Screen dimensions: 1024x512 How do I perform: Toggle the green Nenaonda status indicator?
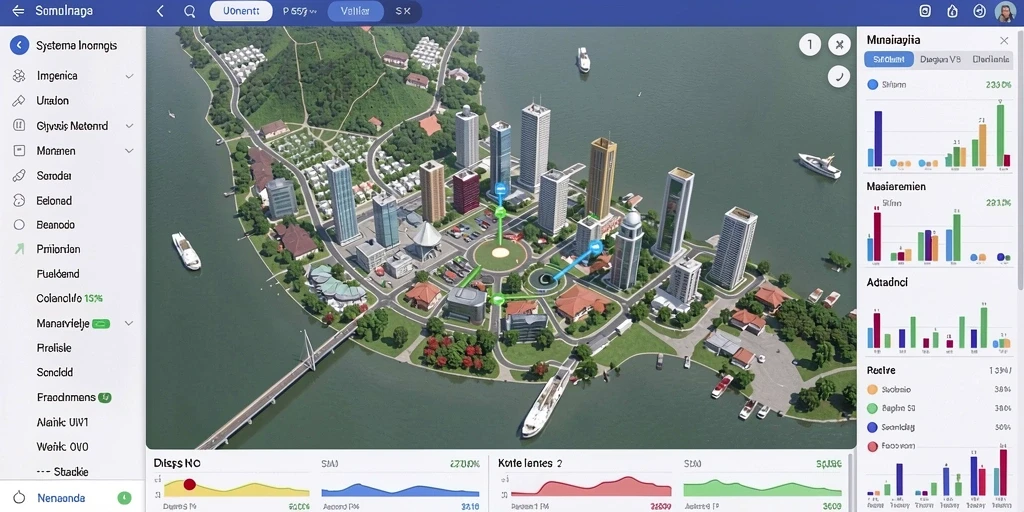(124, 498)
